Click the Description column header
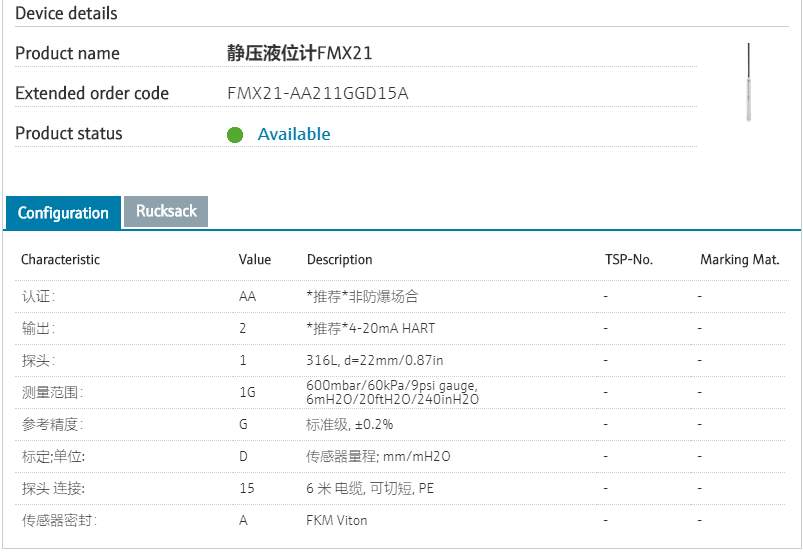 [x=339, y=260]
